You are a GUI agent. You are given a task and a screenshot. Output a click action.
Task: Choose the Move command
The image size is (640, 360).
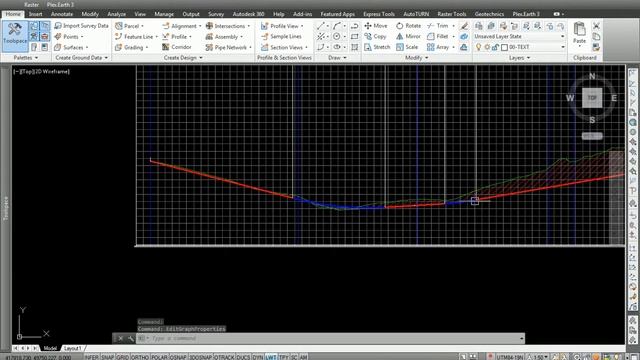[x=376, y=26]
